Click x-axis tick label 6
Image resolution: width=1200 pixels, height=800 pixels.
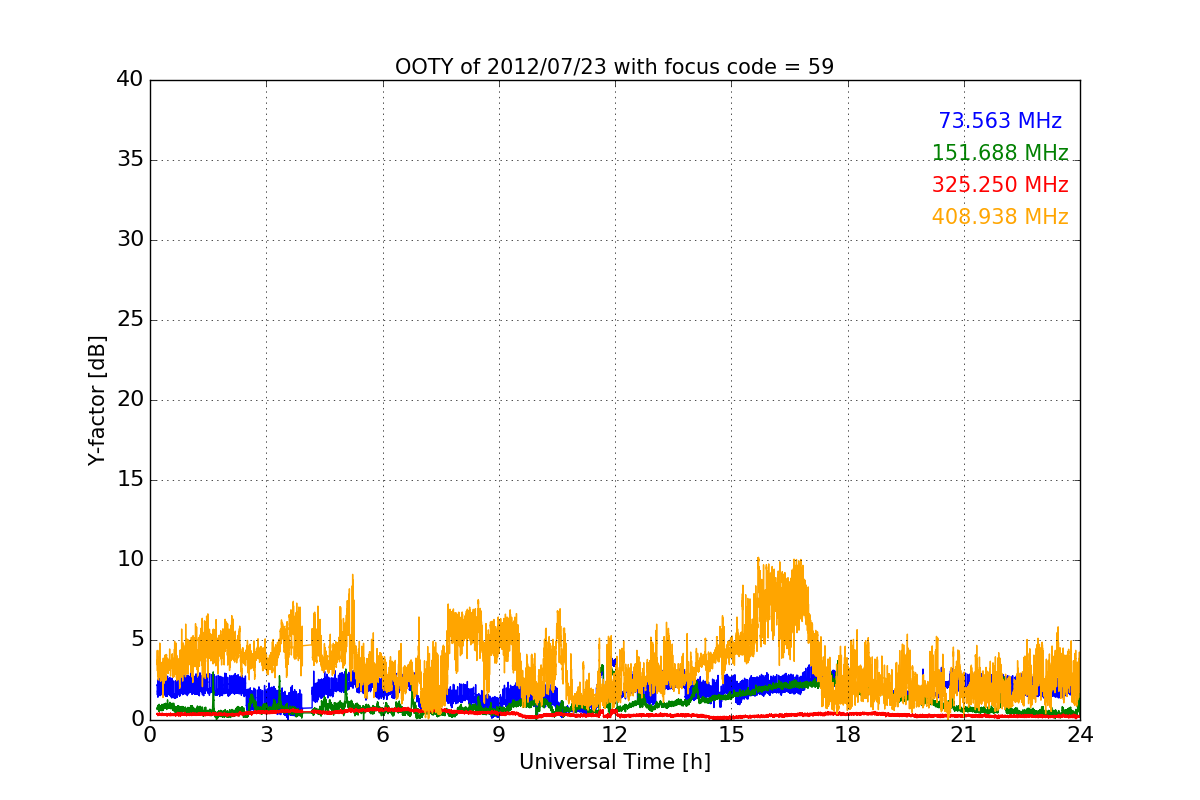pyautogui.click(x=382, y=734)
